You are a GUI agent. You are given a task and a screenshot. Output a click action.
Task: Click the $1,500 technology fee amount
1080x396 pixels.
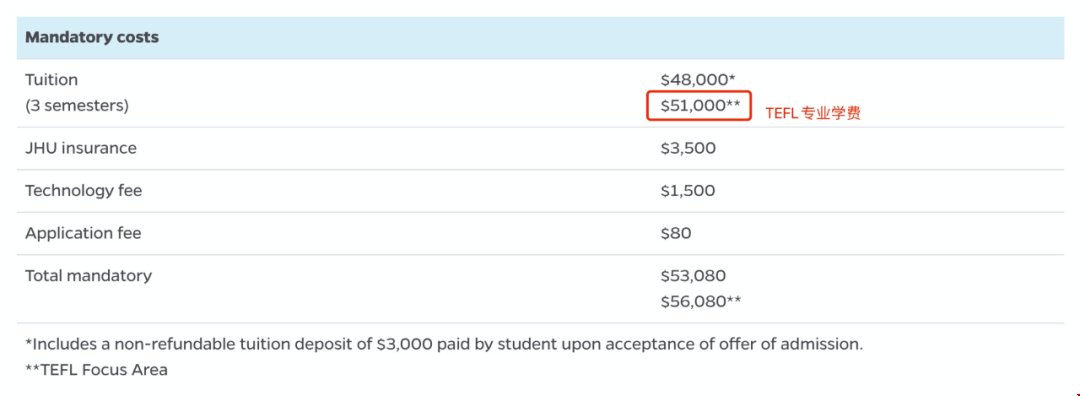click(687, 191)
